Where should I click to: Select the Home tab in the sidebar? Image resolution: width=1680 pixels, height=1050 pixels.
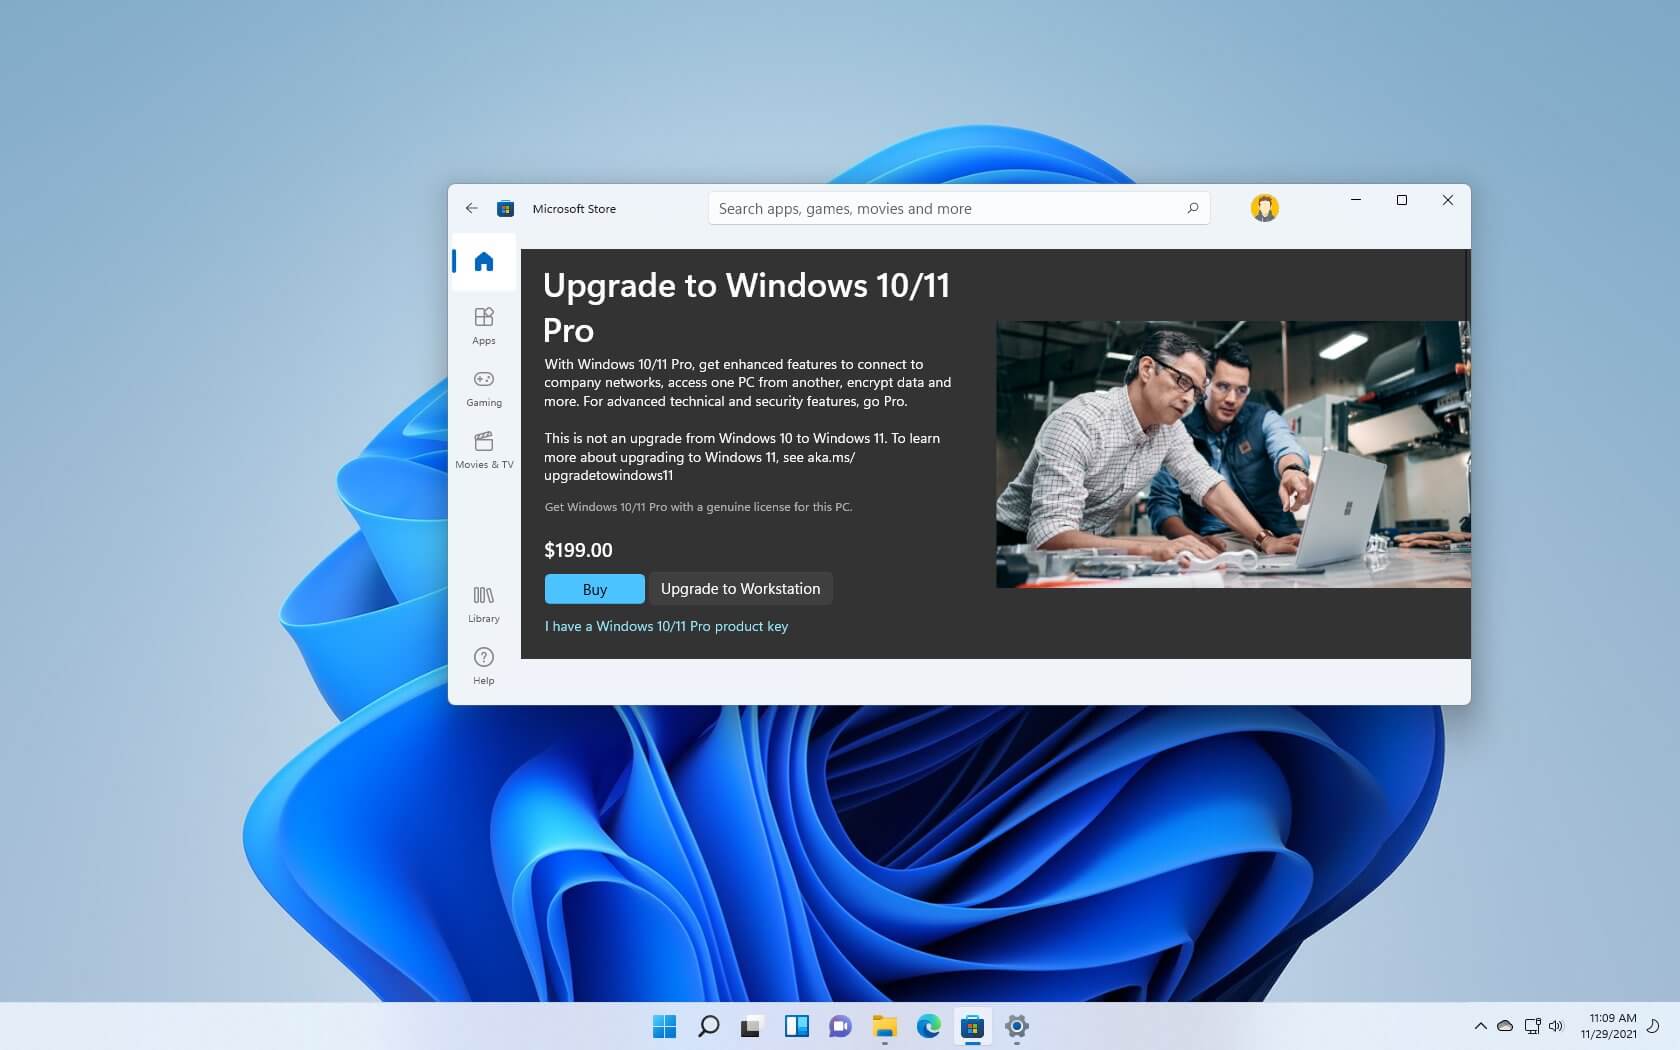point(483,261)
